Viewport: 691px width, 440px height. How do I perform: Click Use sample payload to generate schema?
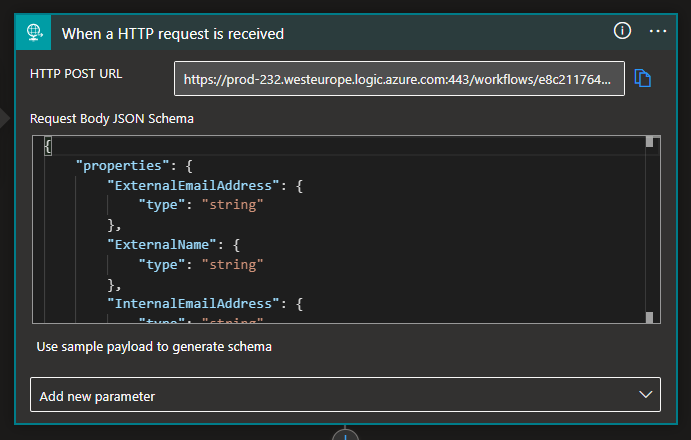pos(154,347)
